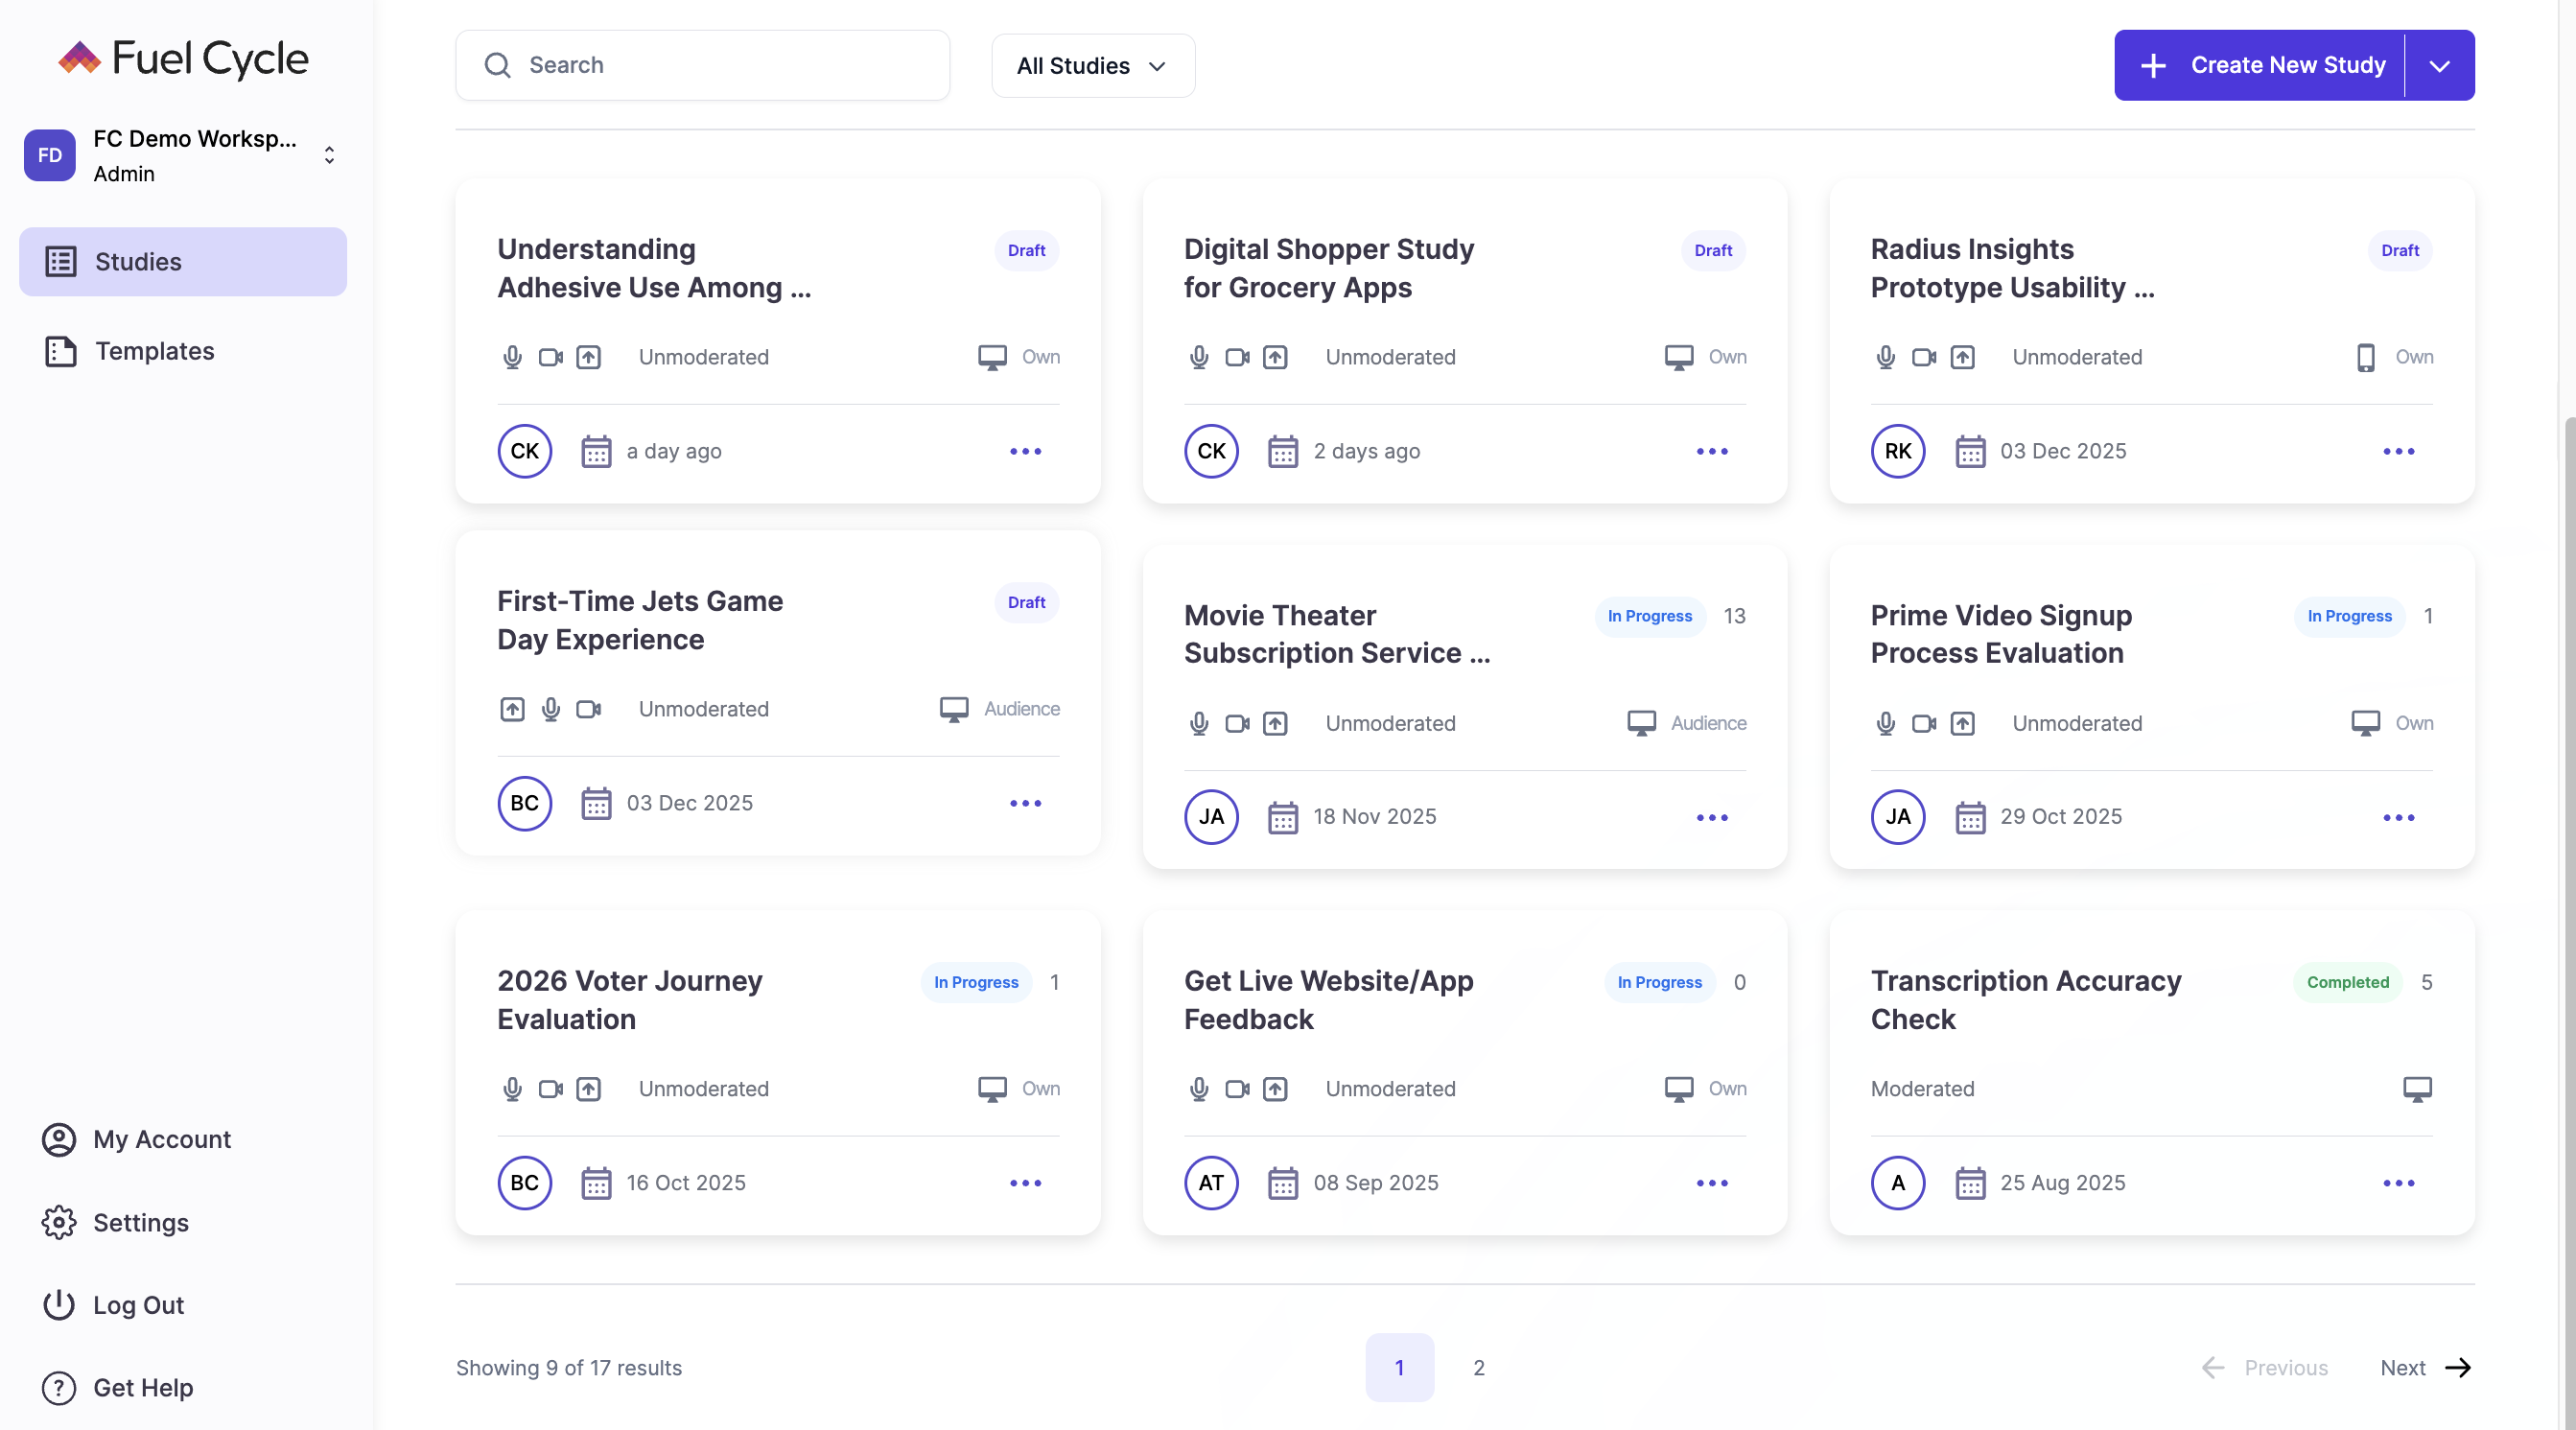Click calendar icon on Radius Insights card

(1970, 451)
